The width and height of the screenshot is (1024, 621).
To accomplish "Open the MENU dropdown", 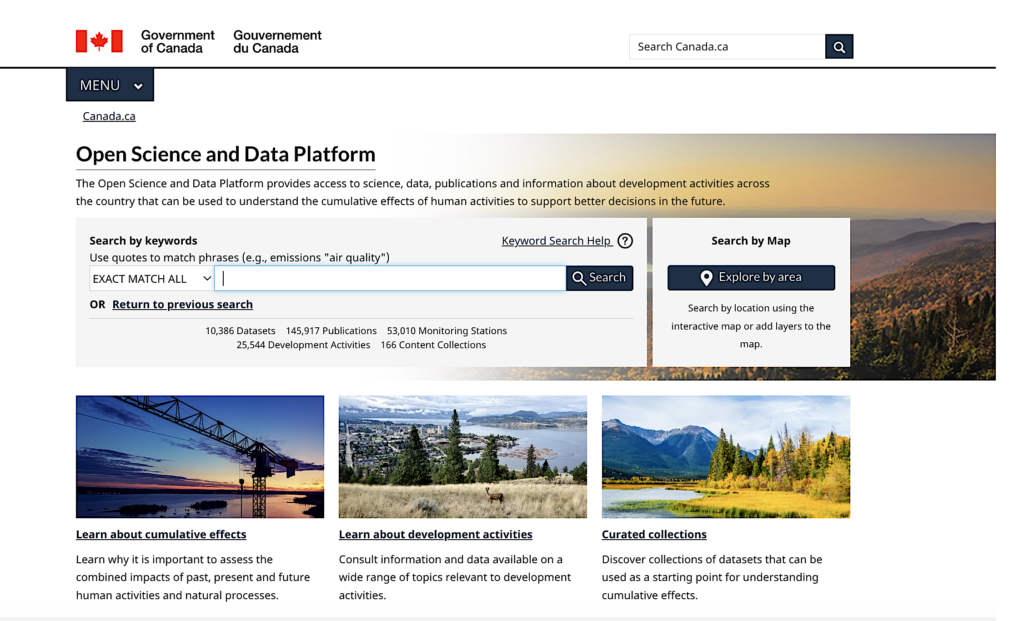I will click(x=110, y=85).
